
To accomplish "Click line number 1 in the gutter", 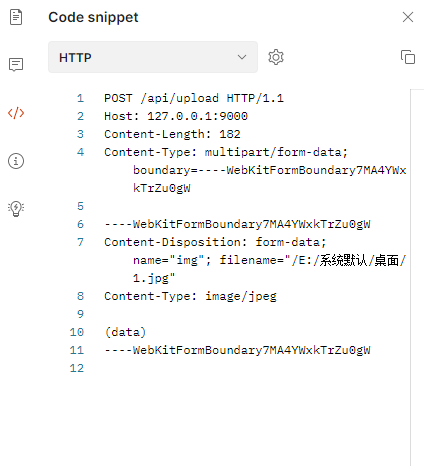I will (x=80, y=98).
